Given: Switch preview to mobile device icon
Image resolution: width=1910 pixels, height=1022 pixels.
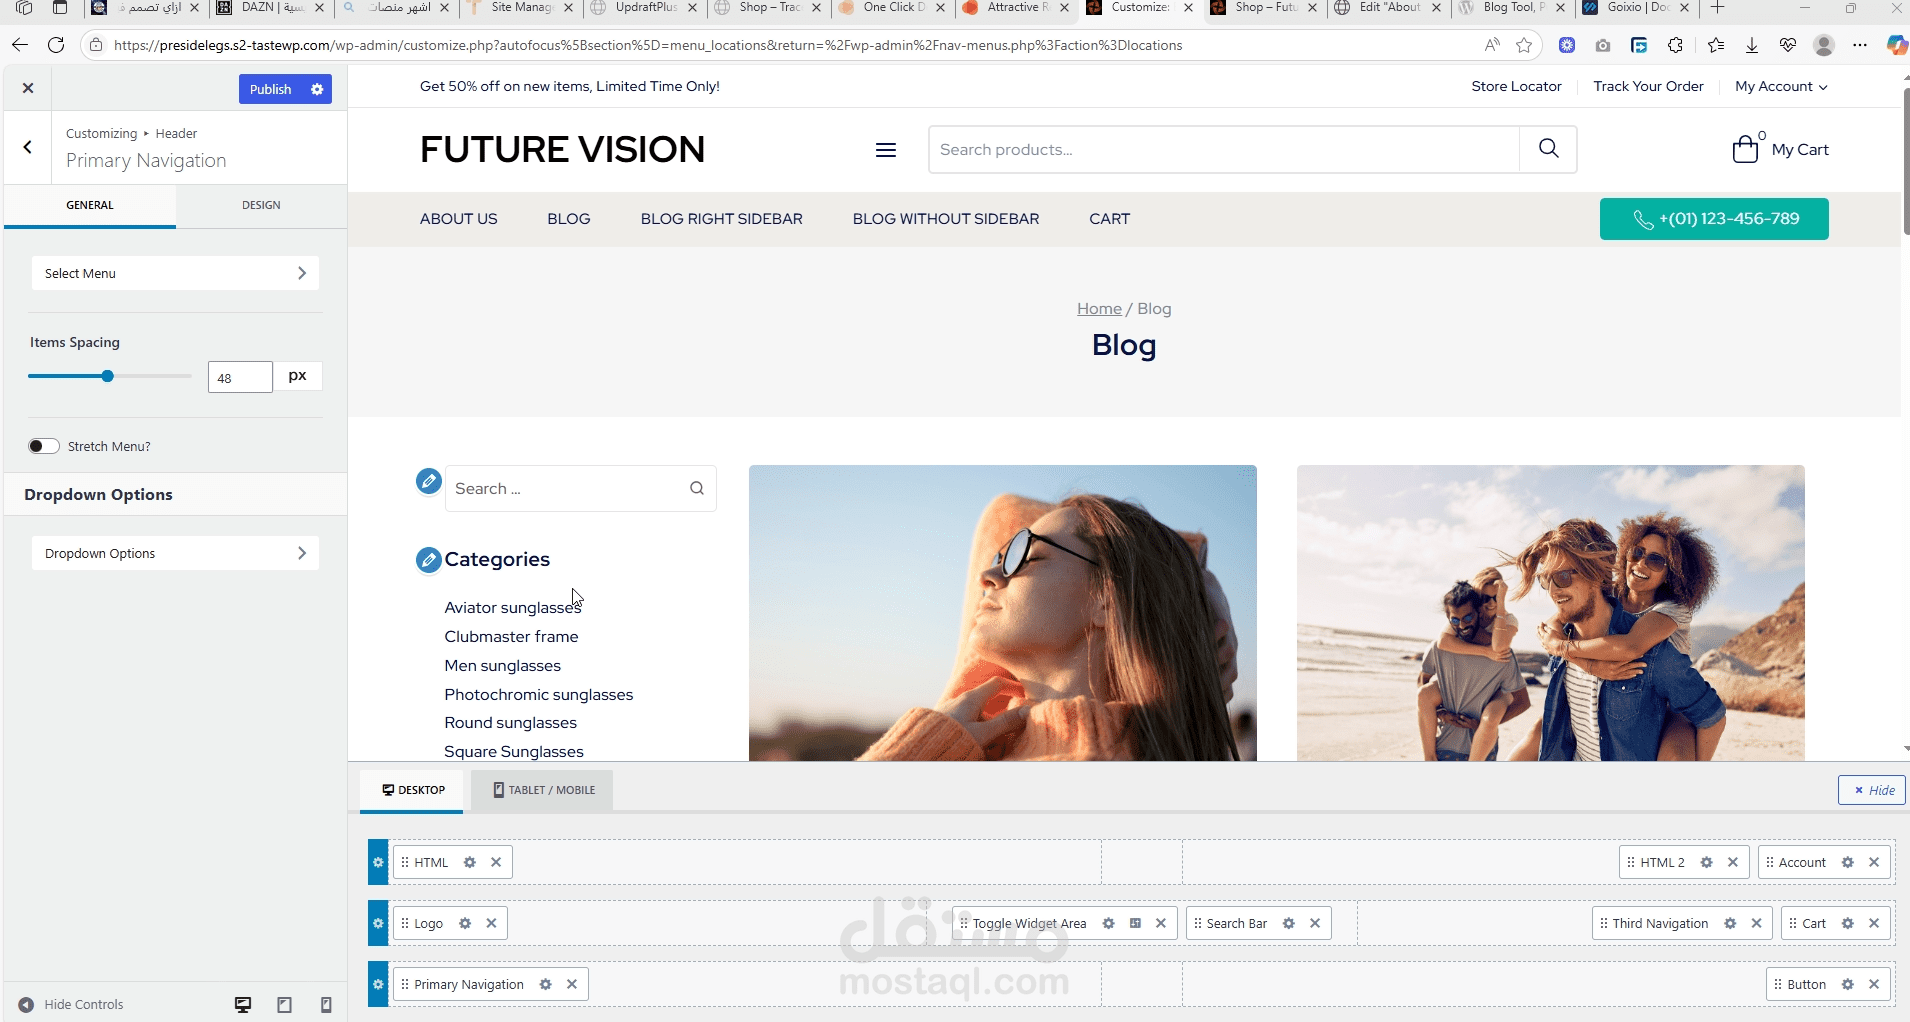Looking at the screenshot, I should [326, 1005].
